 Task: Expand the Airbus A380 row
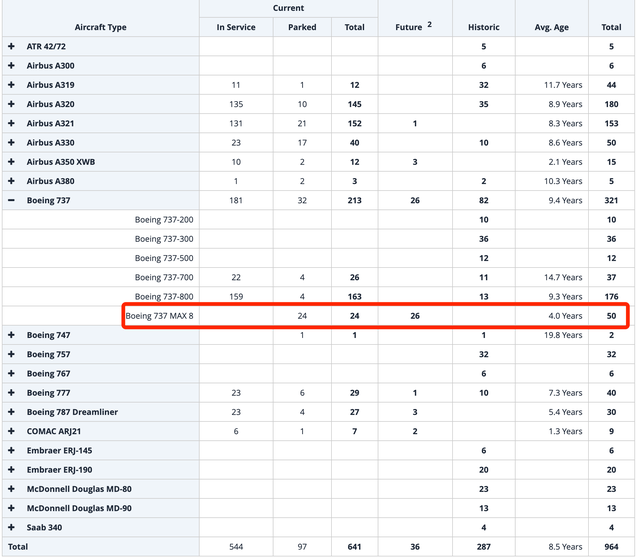[12, 181]
